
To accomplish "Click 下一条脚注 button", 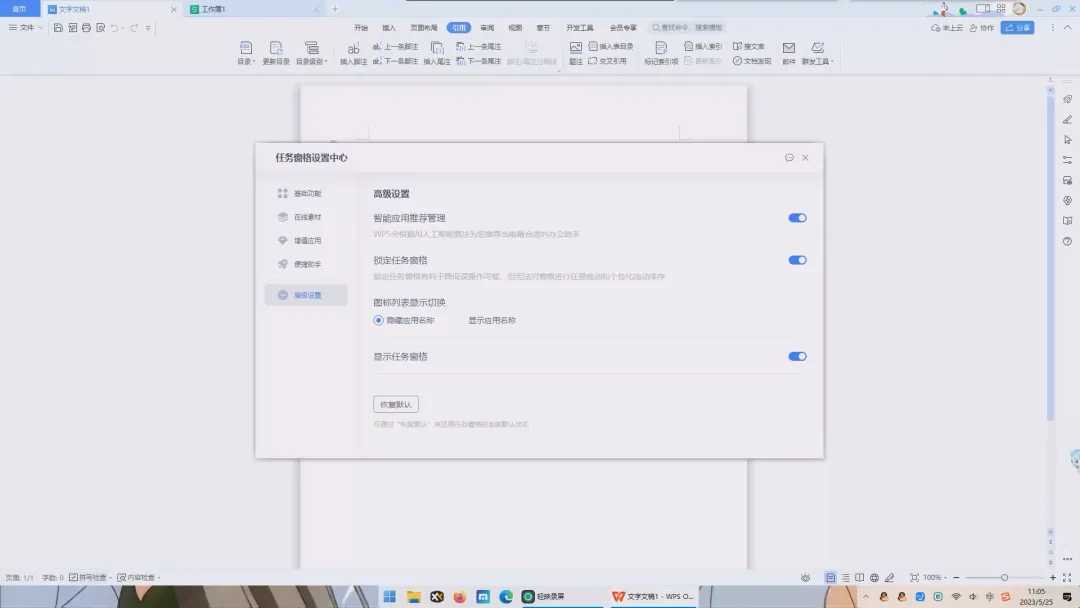I will (395, 61).
